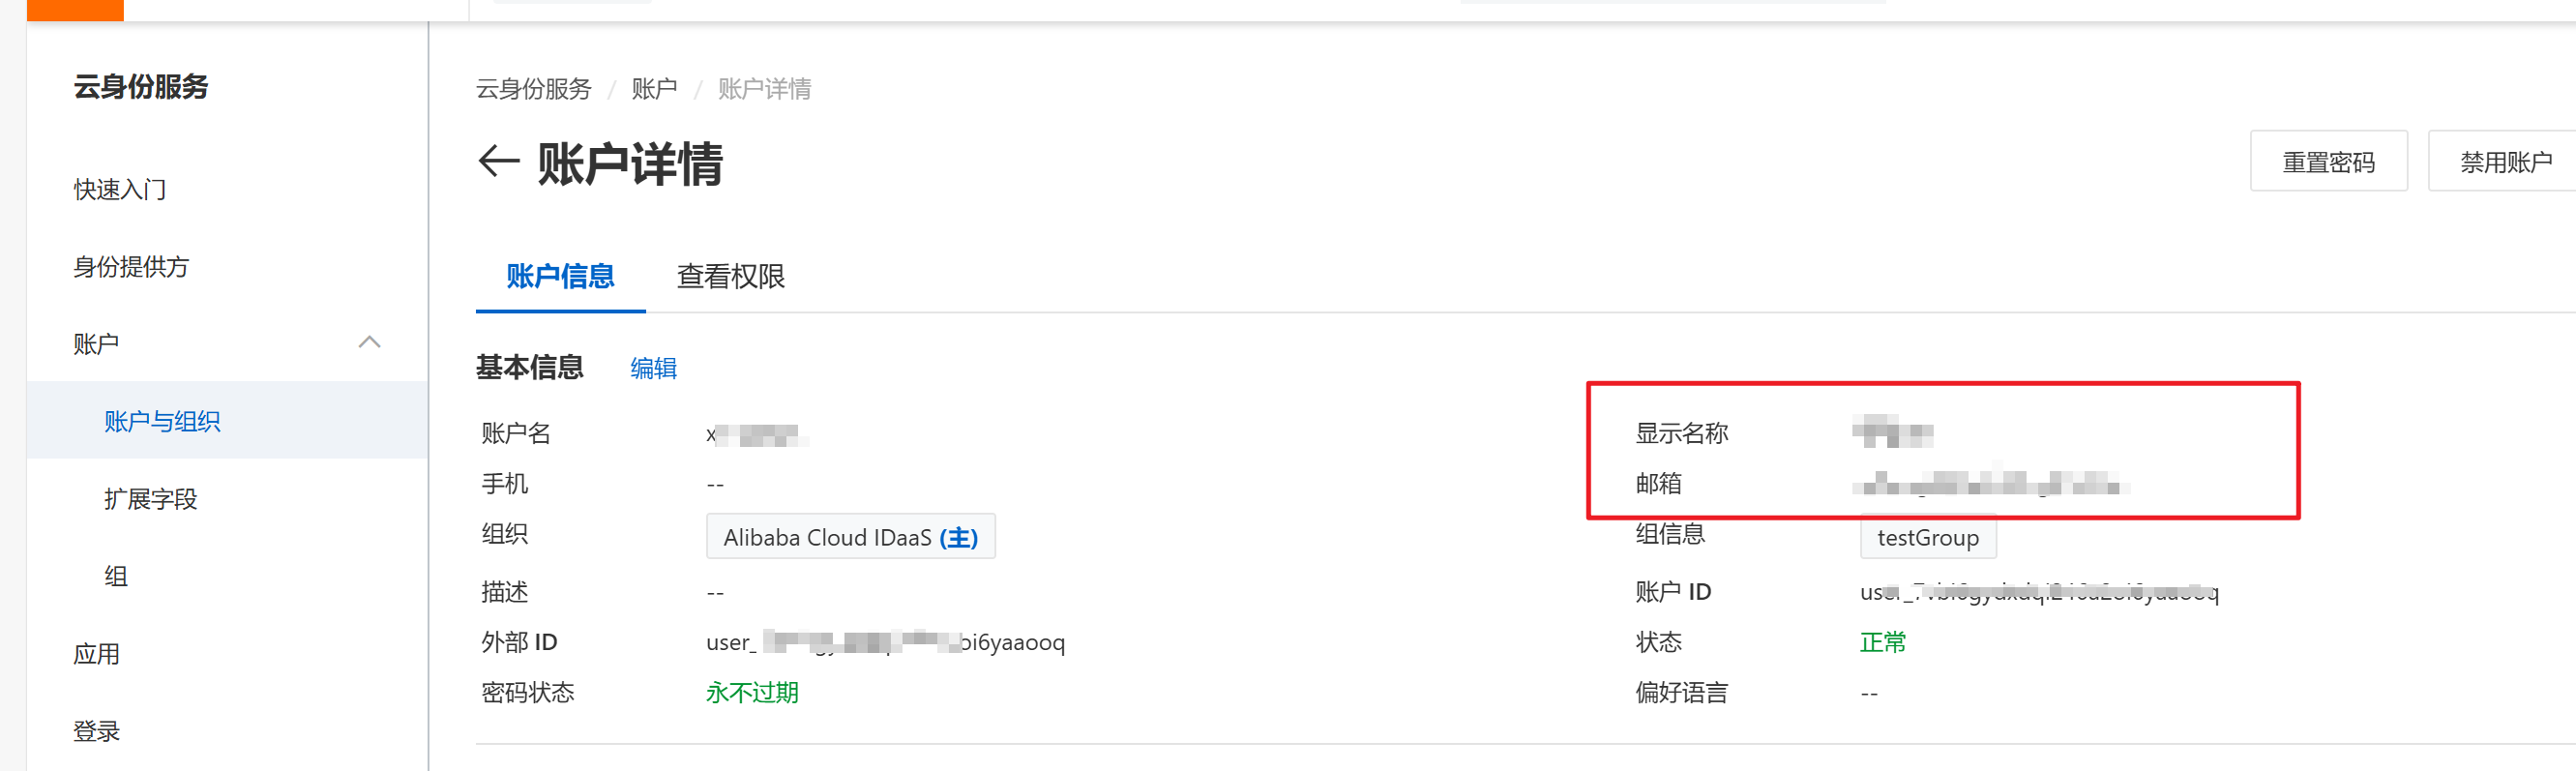Click the back arrow beside 账户详情

pyautogui.click(x=498, y=162)
